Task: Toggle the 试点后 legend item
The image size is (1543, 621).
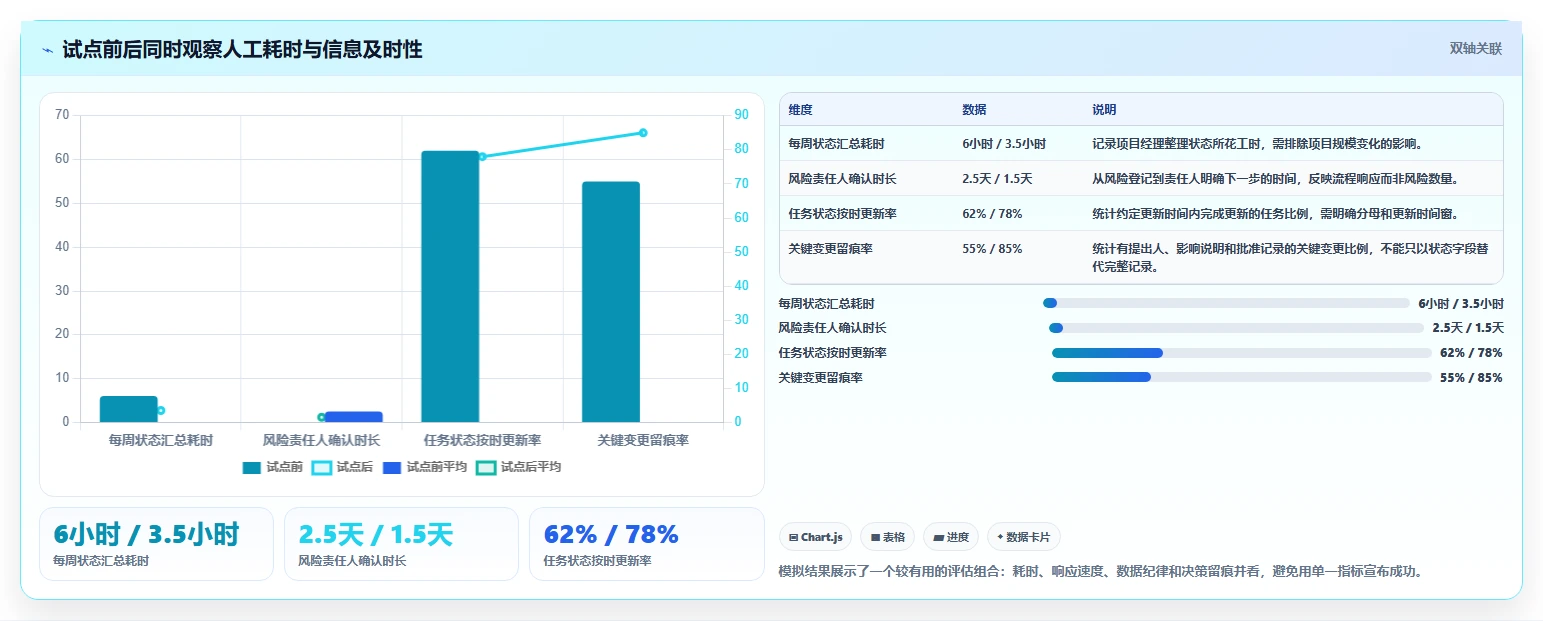Action: click(342, 467)
